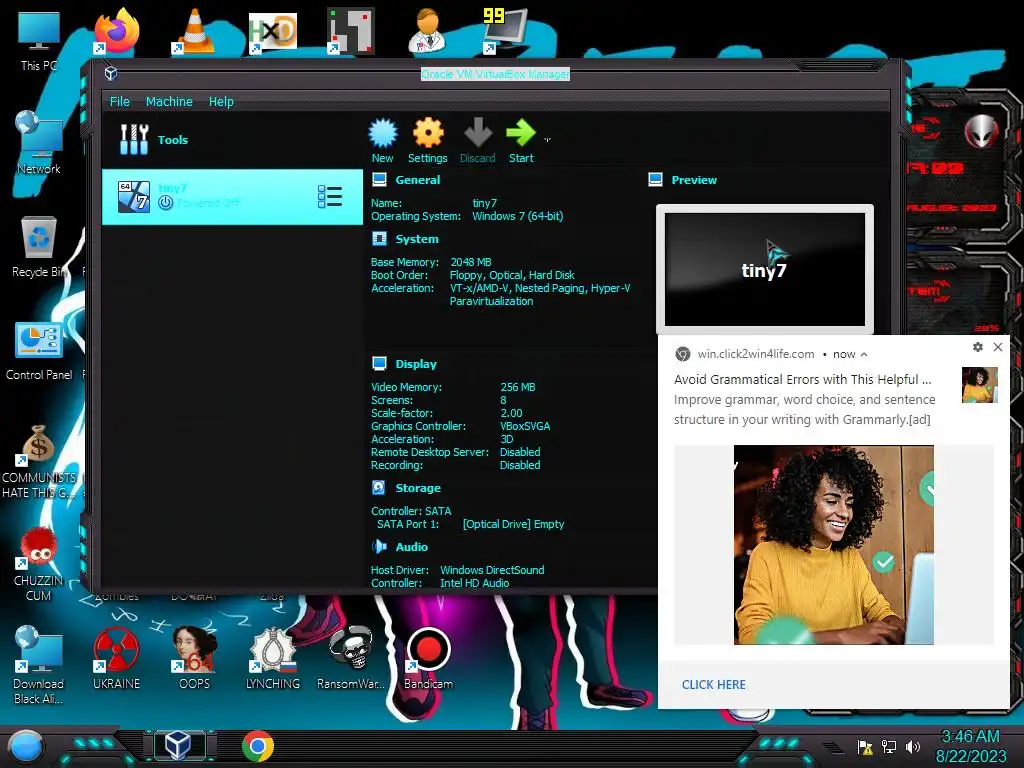Click VirtualBox in the taskbar
This screenshot has height=768, width=1024.
pyautogui.click(x=178, y=745)
